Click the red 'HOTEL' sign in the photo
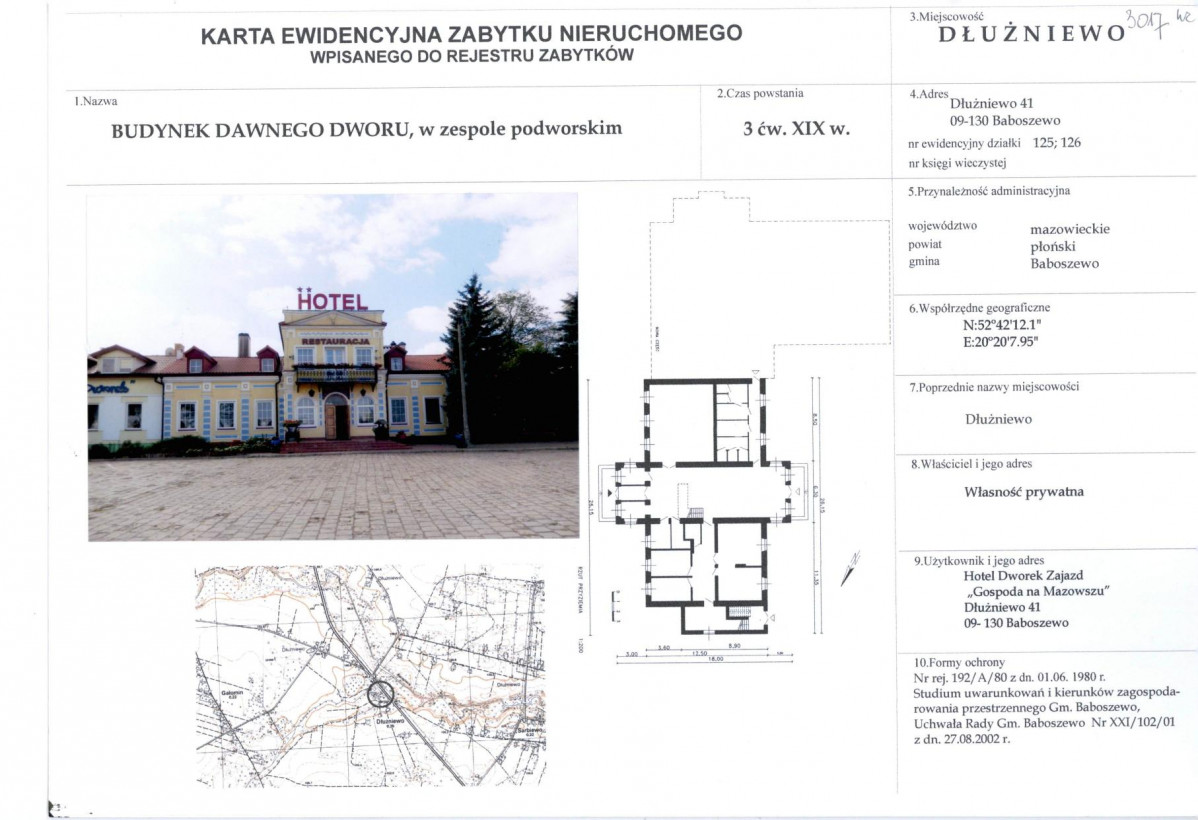This screenshot has height=820, width=1198. pyautogui.click(x=332, y=300)
